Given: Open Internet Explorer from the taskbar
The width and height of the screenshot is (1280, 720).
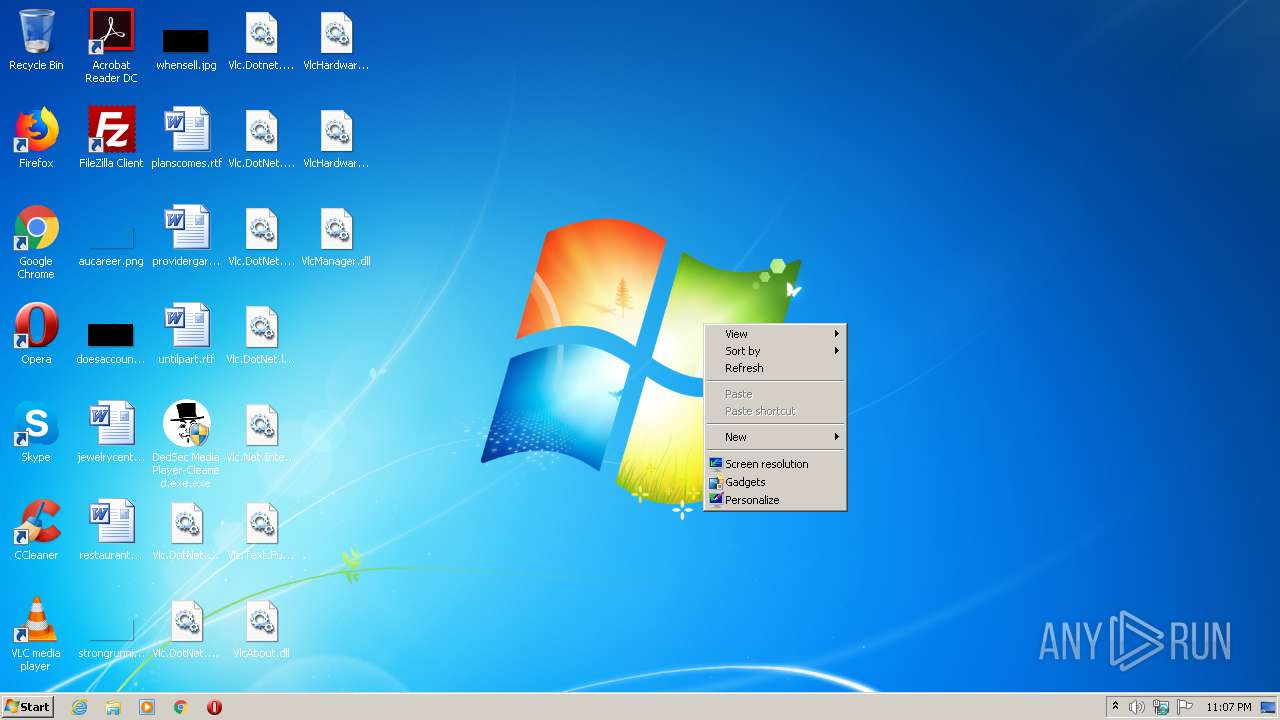Looking at the screenshot, I should click(79, 707).
